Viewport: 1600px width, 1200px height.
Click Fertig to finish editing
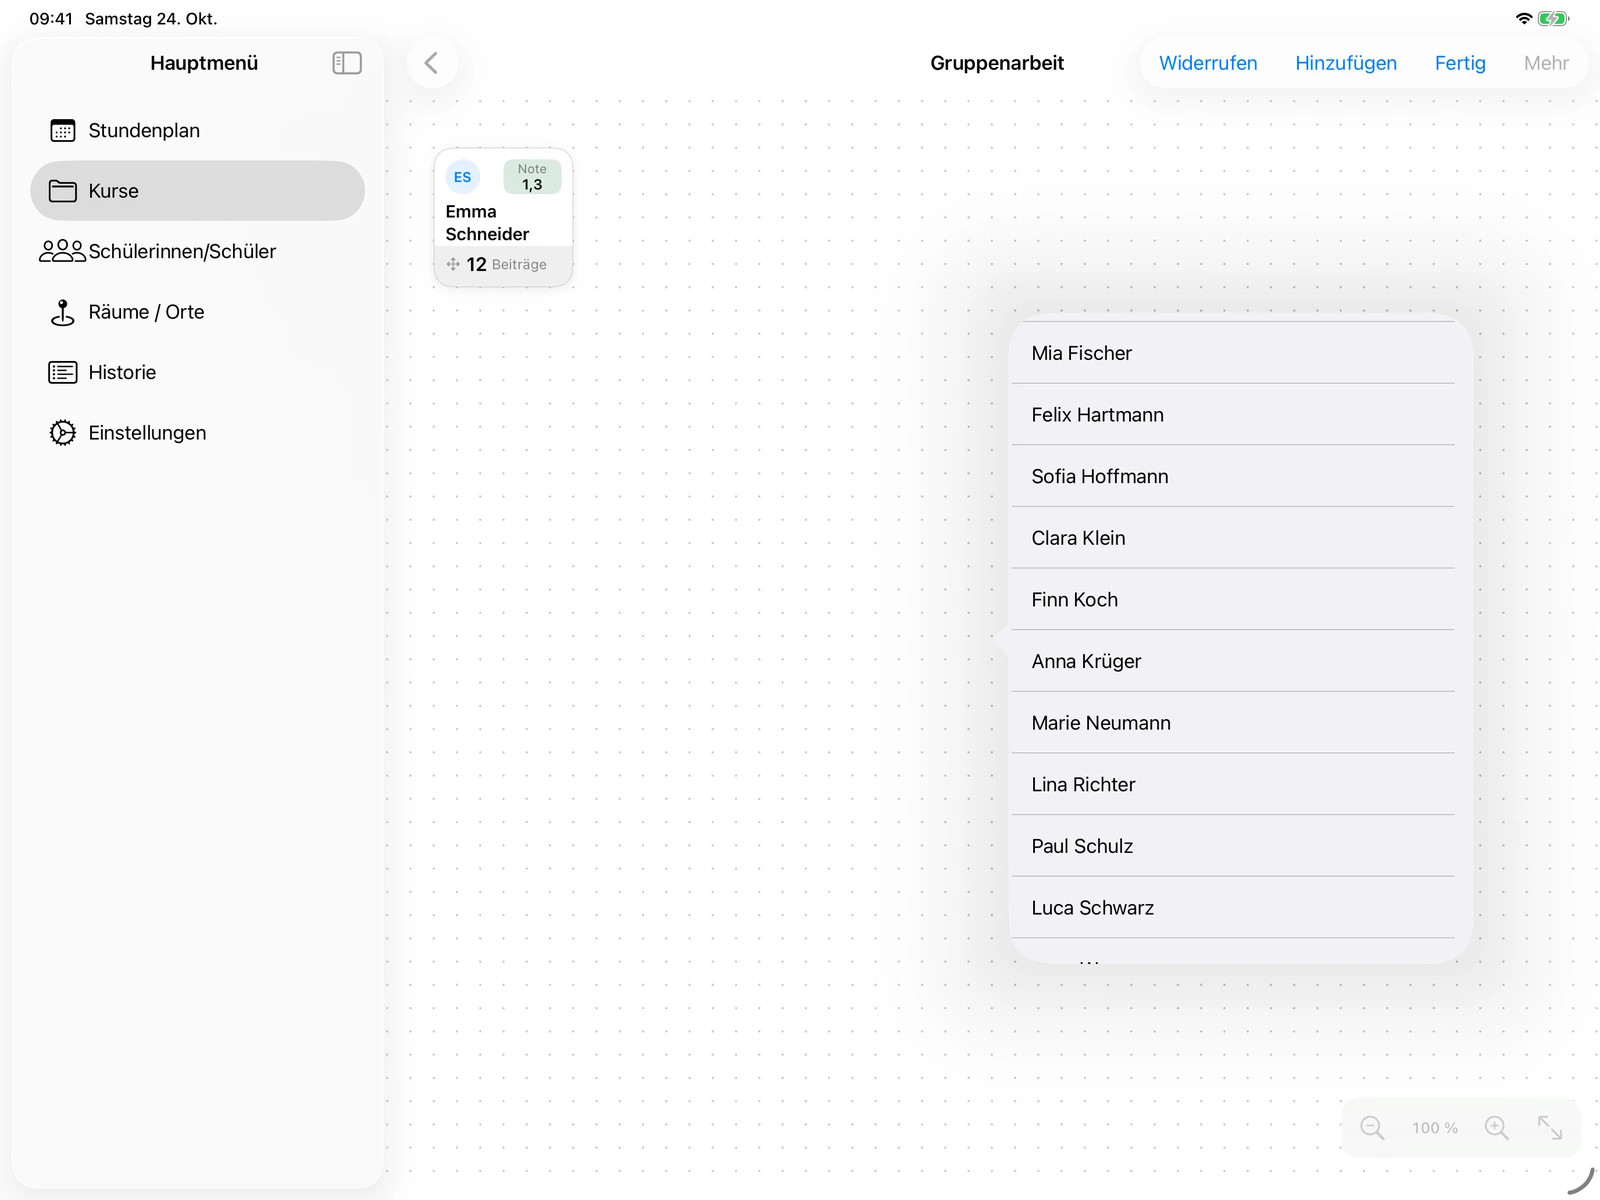1460,63
